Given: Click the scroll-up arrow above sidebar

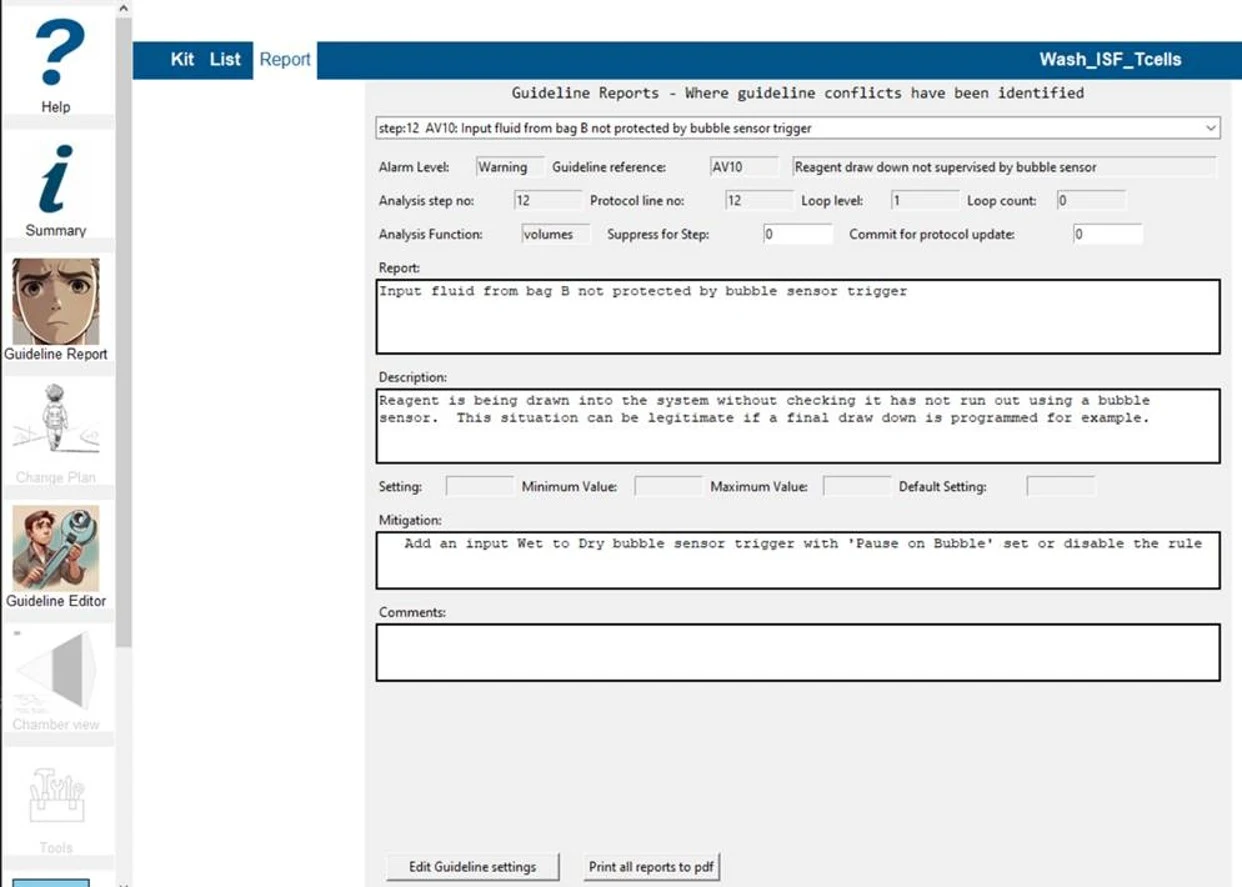Looking at the screenshot, I should (123, 8).
